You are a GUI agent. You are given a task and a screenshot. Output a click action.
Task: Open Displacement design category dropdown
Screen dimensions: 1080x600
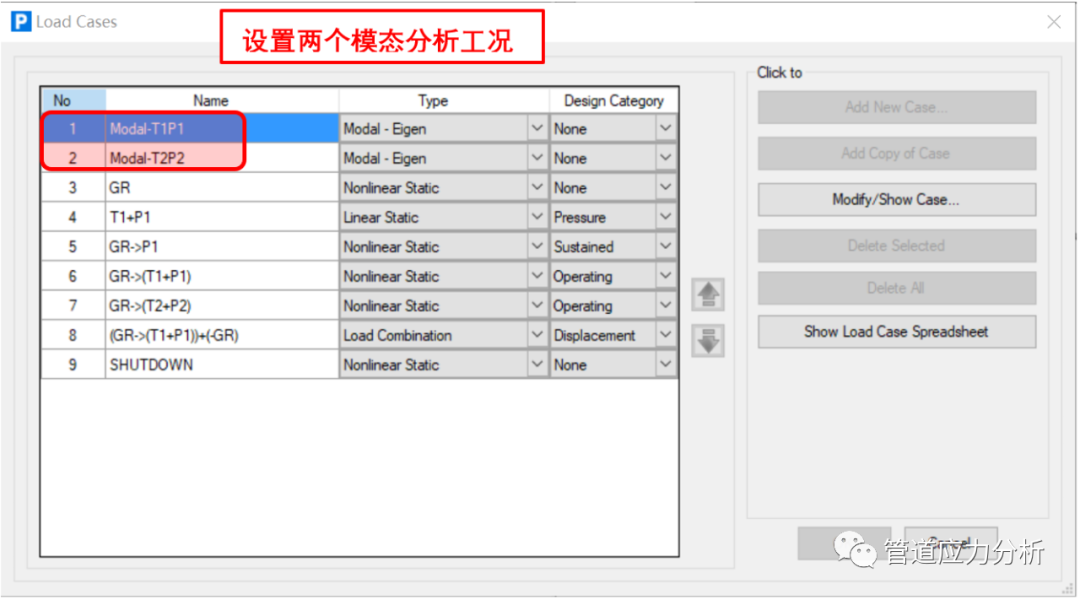point(665,335)
